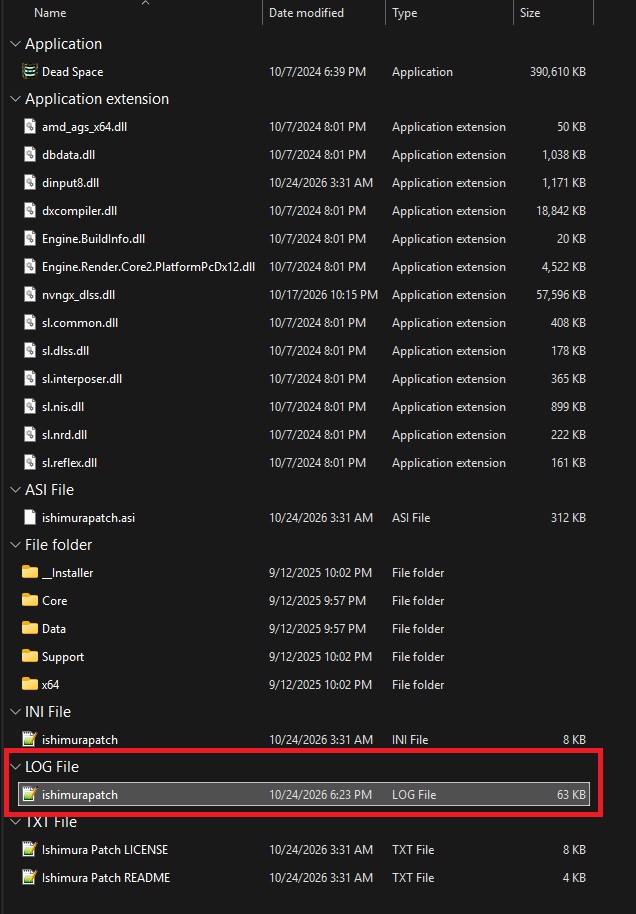Image resolution: width=636 pixels, height=914 pixels.
Task: Click the ishimurapatch INI file icon
Action: click(x=30, y=739)
